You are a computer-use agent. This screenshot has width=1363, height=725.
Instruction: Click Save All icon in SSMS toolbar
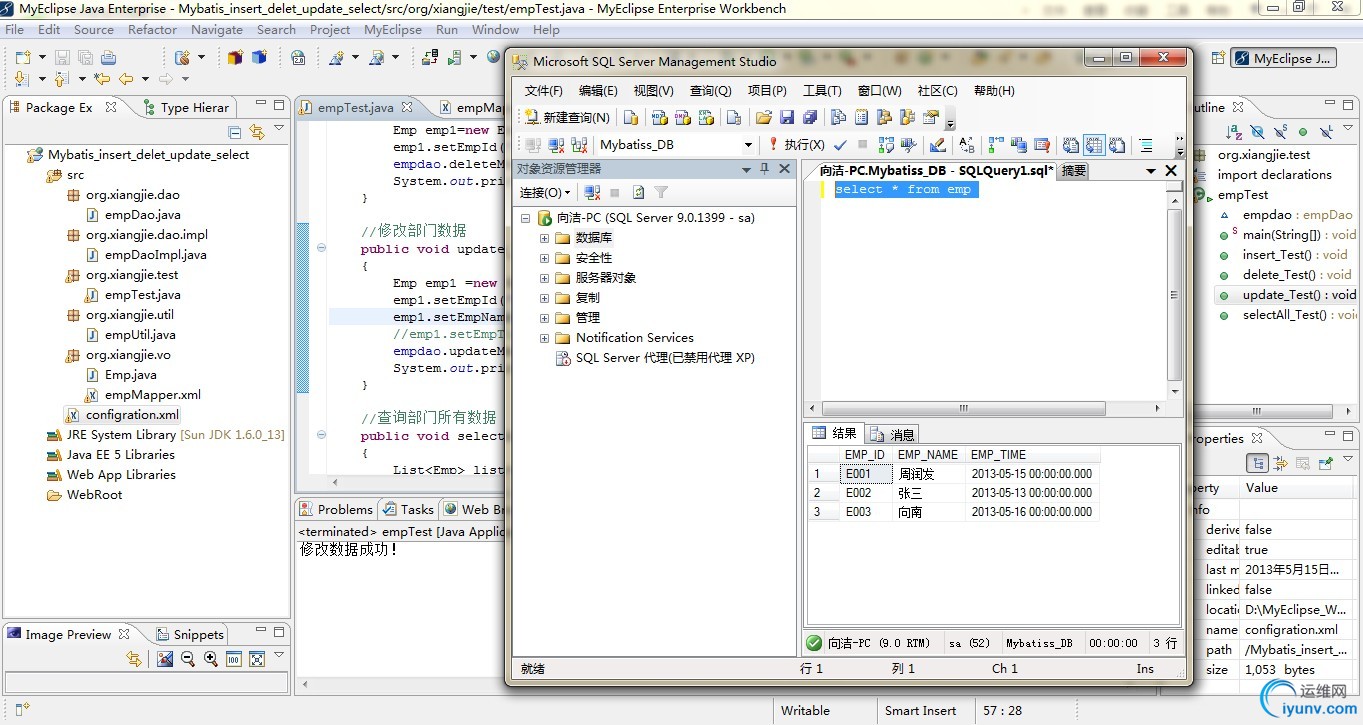click(810, 117)
